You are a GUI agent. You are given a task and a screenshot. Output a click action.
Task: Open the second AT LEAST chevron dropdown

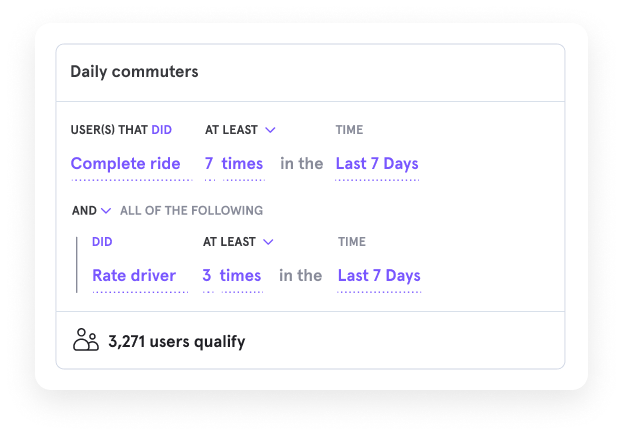click(268, 242)
